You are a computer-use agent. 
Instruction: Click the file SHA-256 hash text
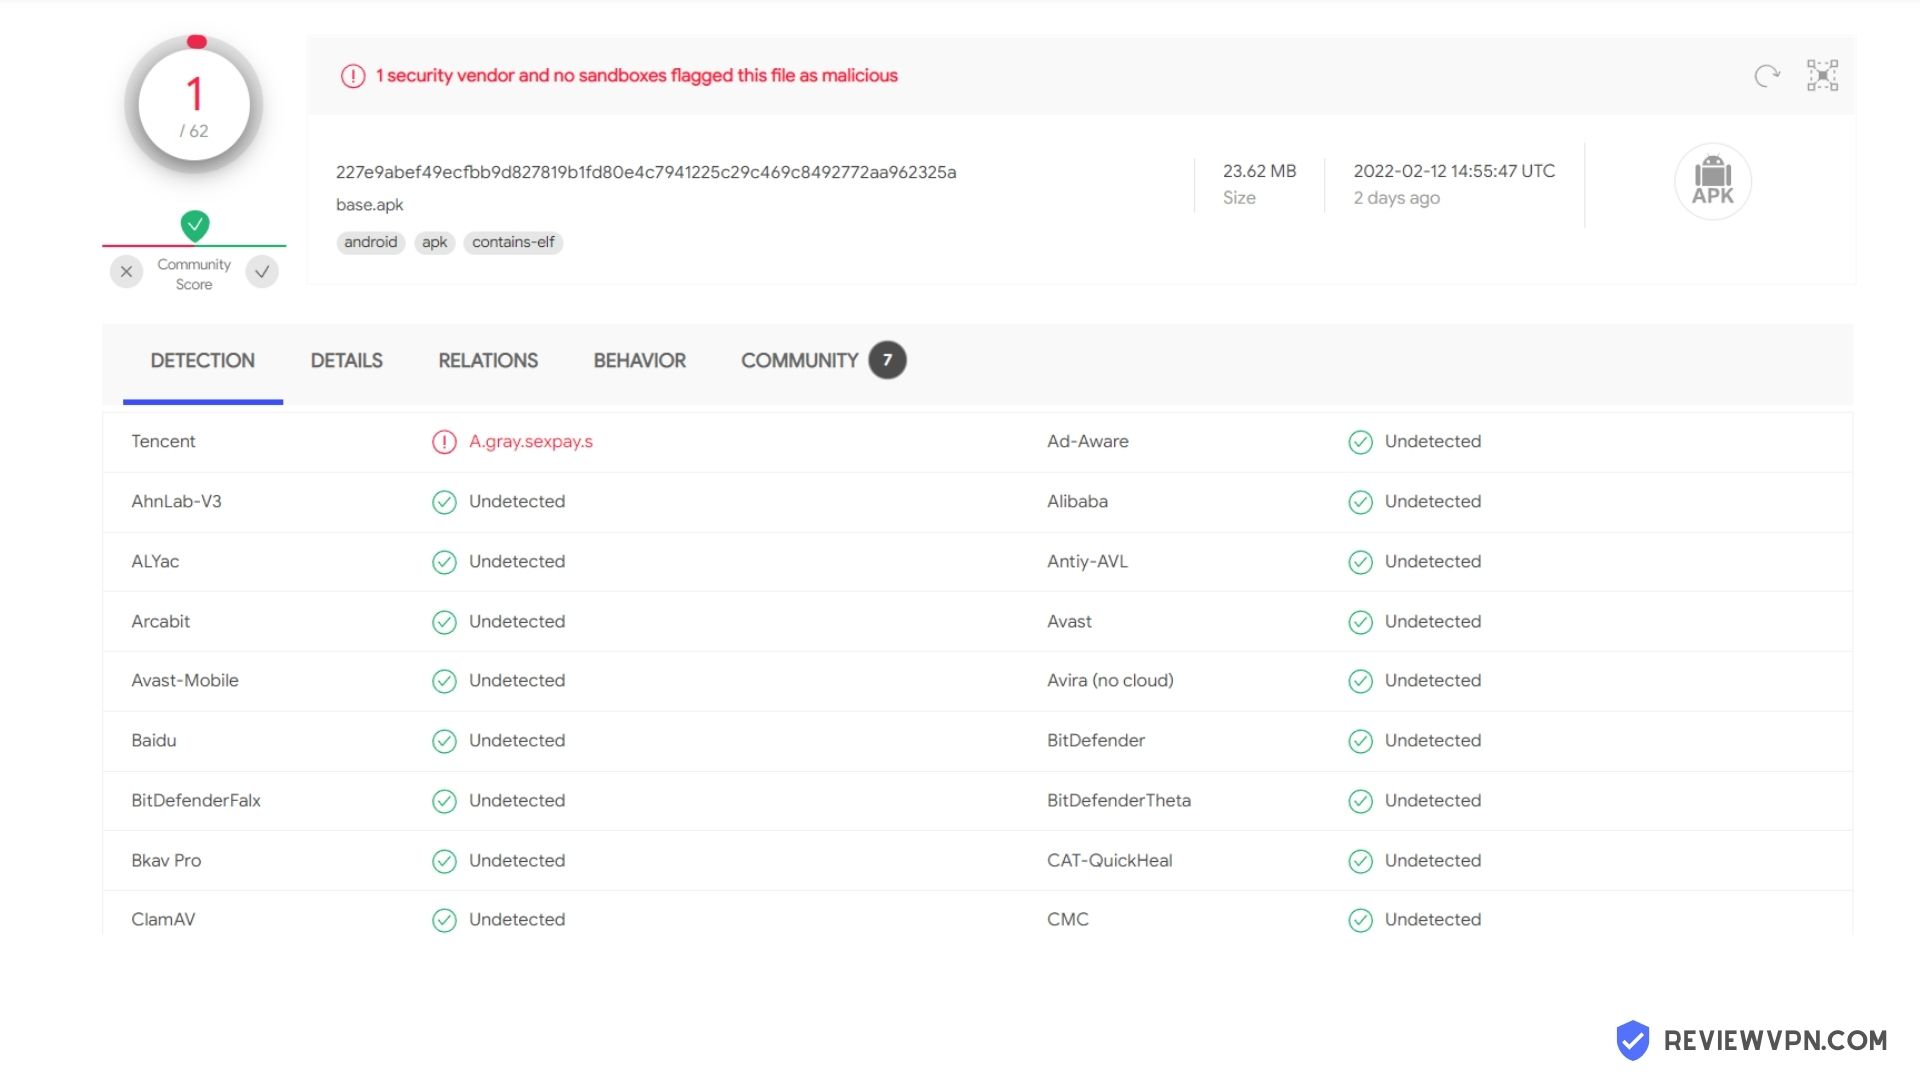(x=646, y=172)
